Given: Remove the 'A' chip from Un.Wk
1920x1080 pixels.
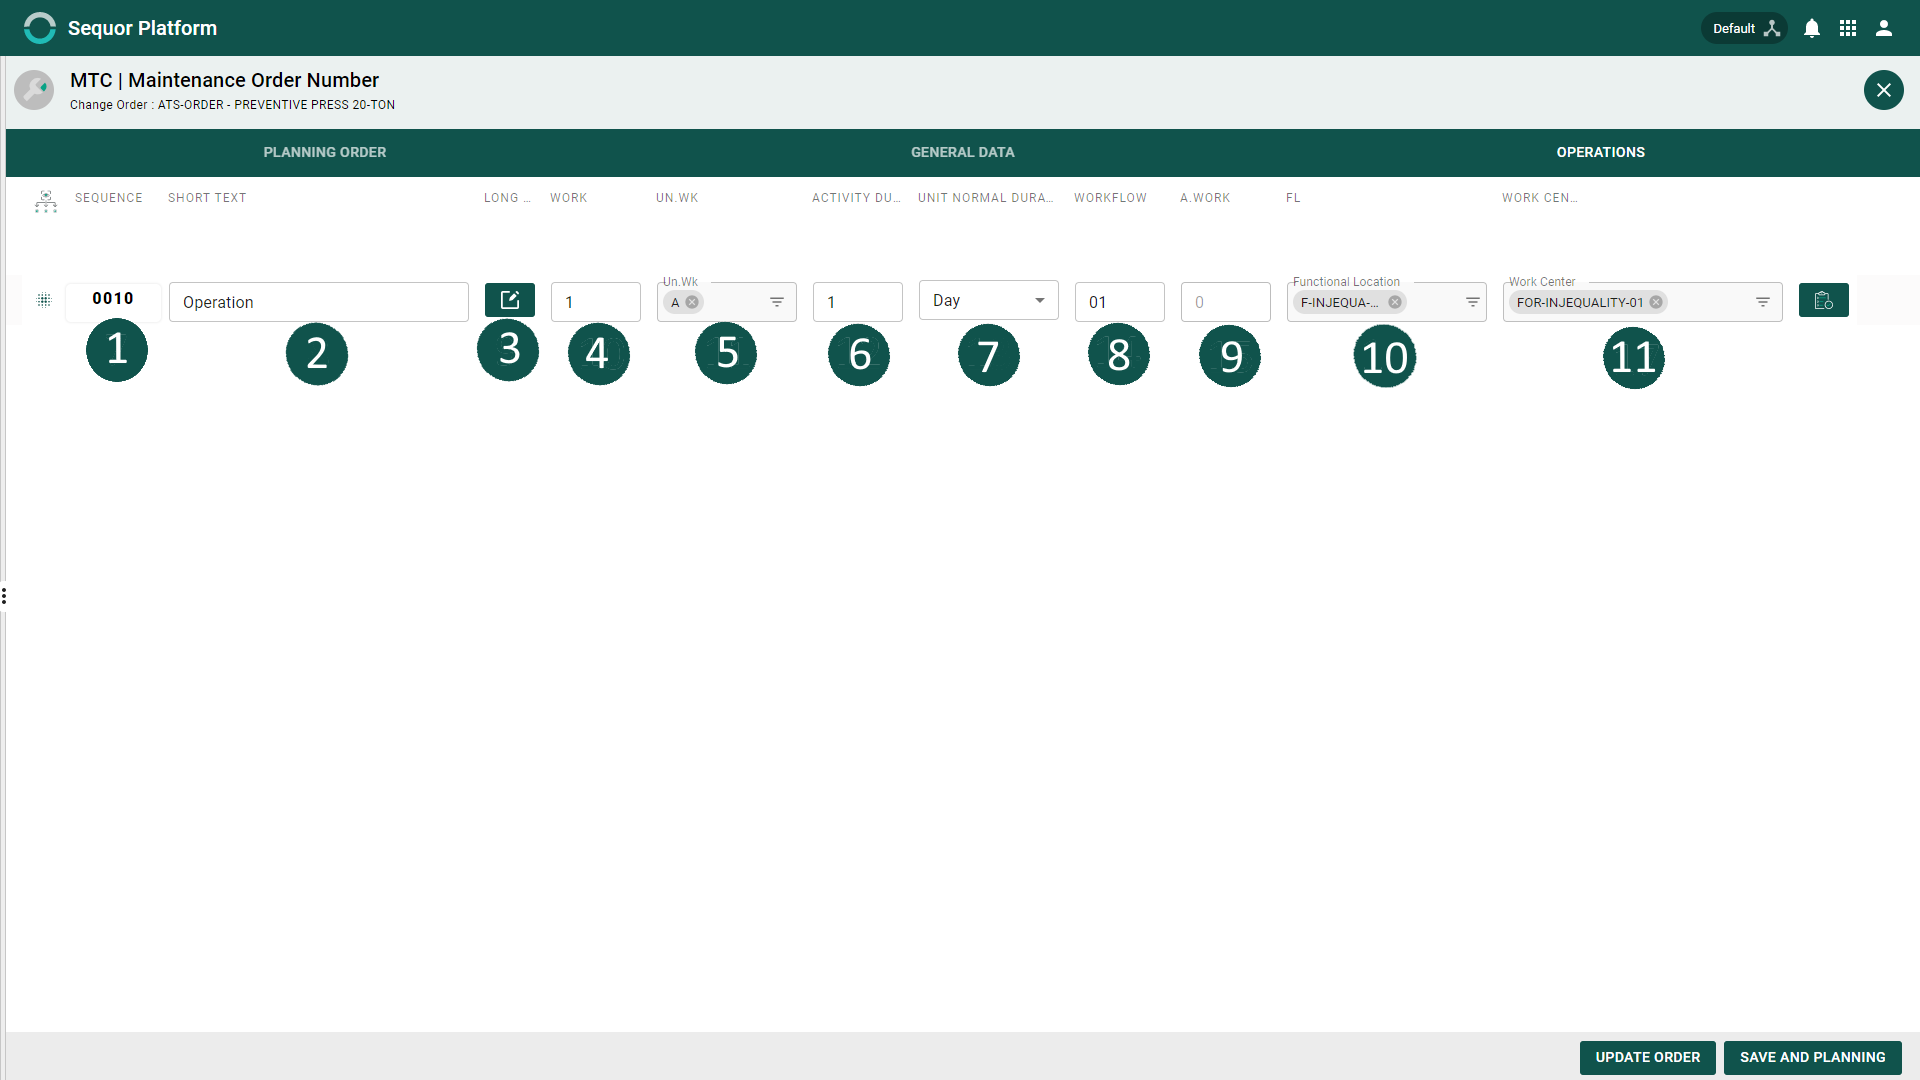Looking at the screenshot, I should [692, 302].
